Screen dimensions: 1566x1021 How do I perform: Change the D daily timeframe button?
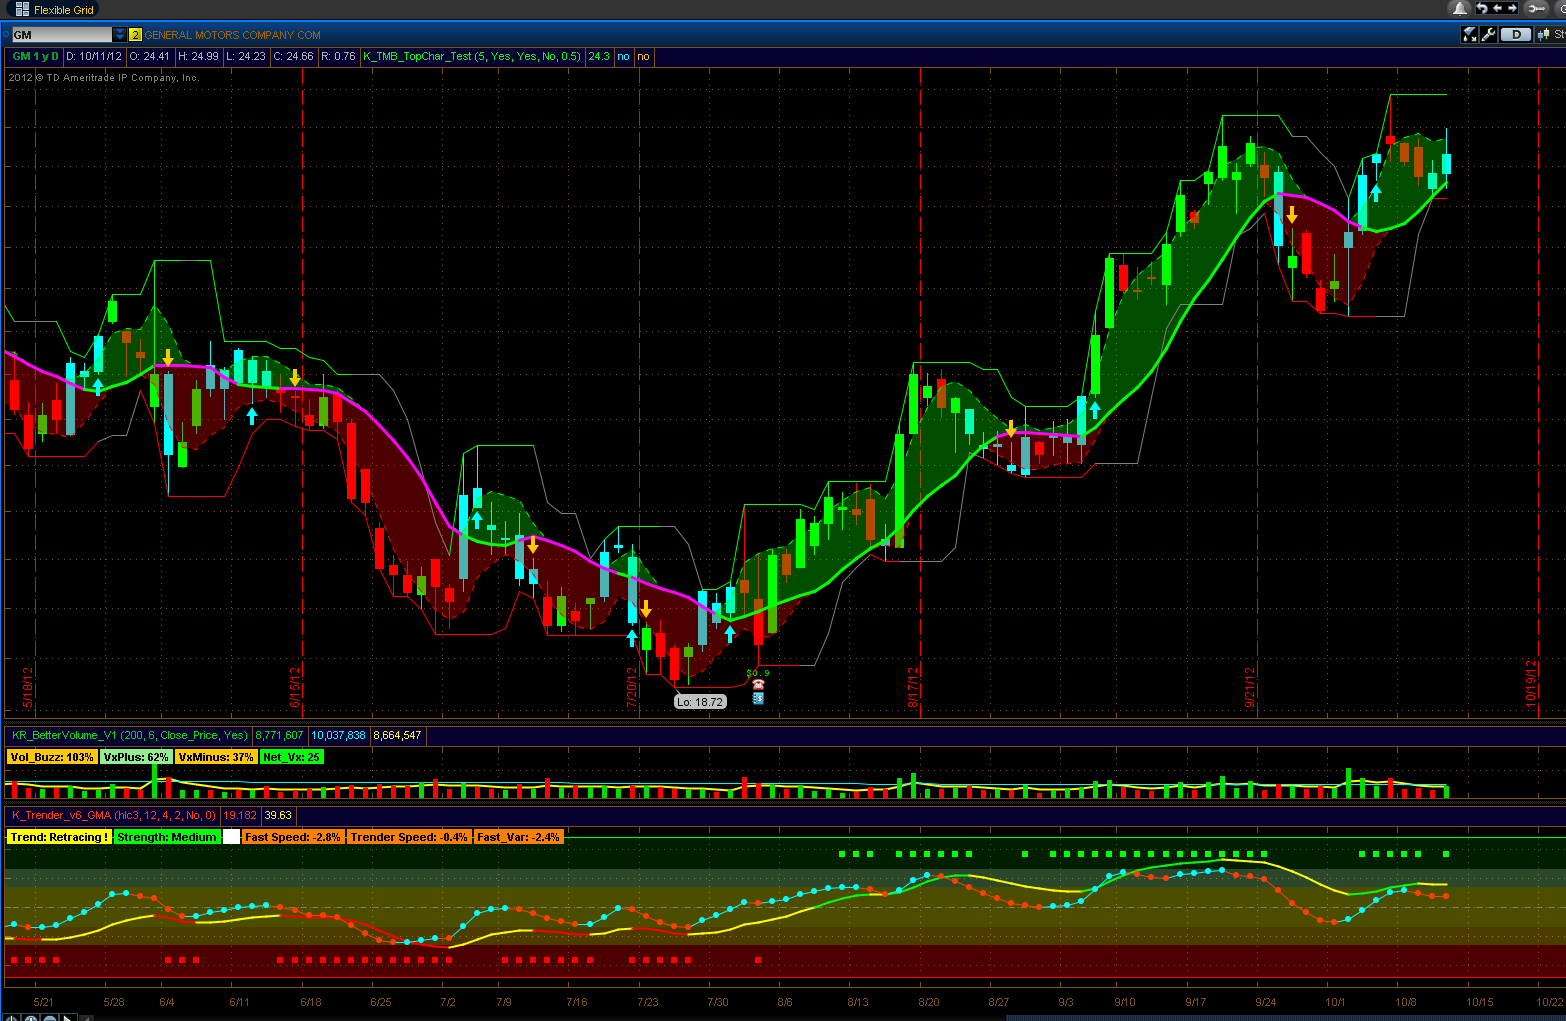[1517, 35]
